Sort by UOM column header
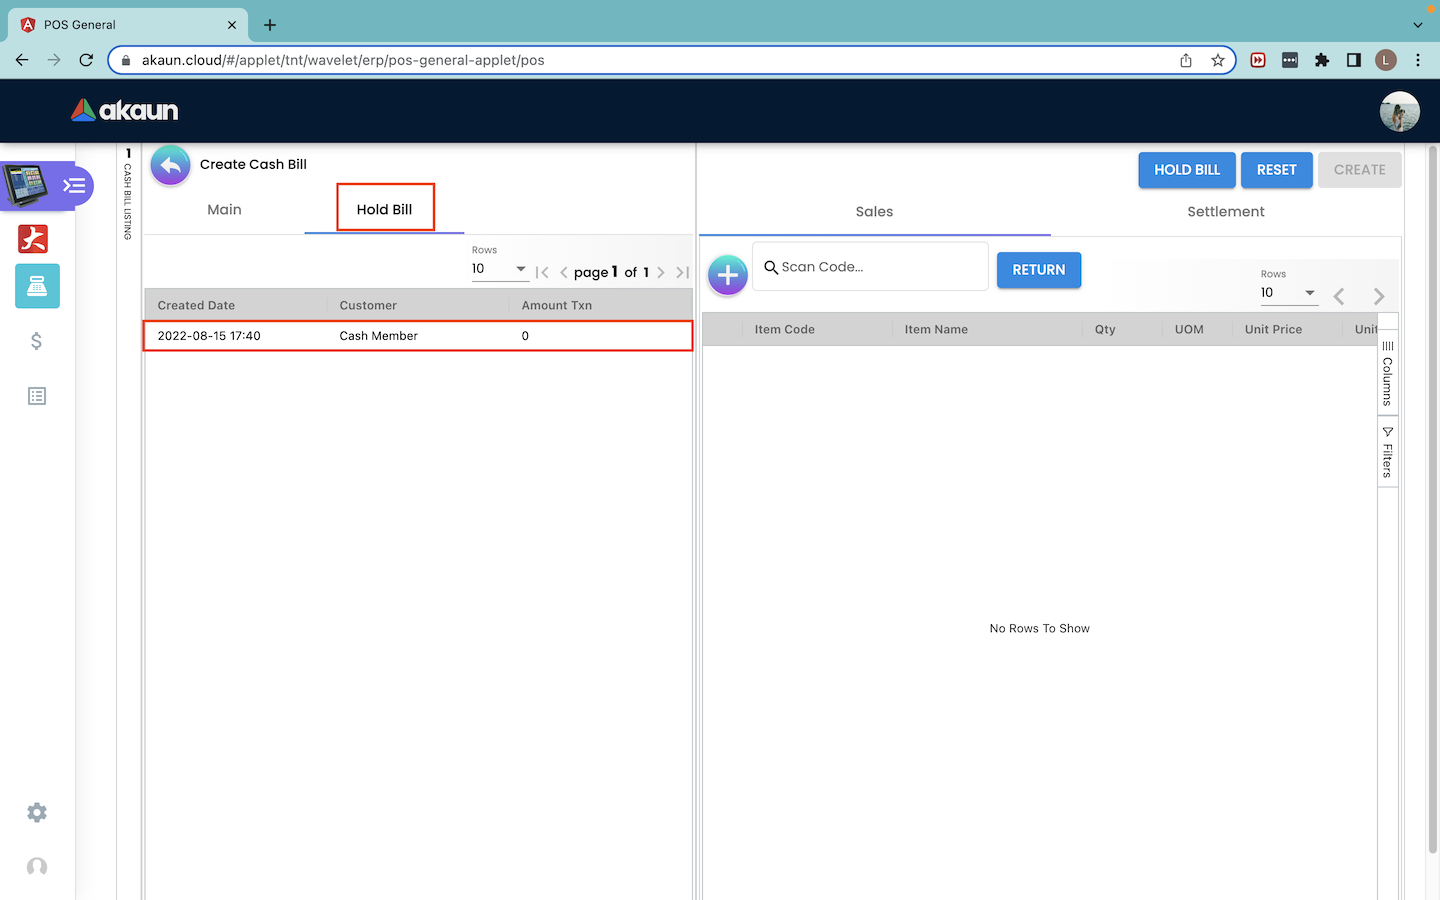 pos(1189,330)
